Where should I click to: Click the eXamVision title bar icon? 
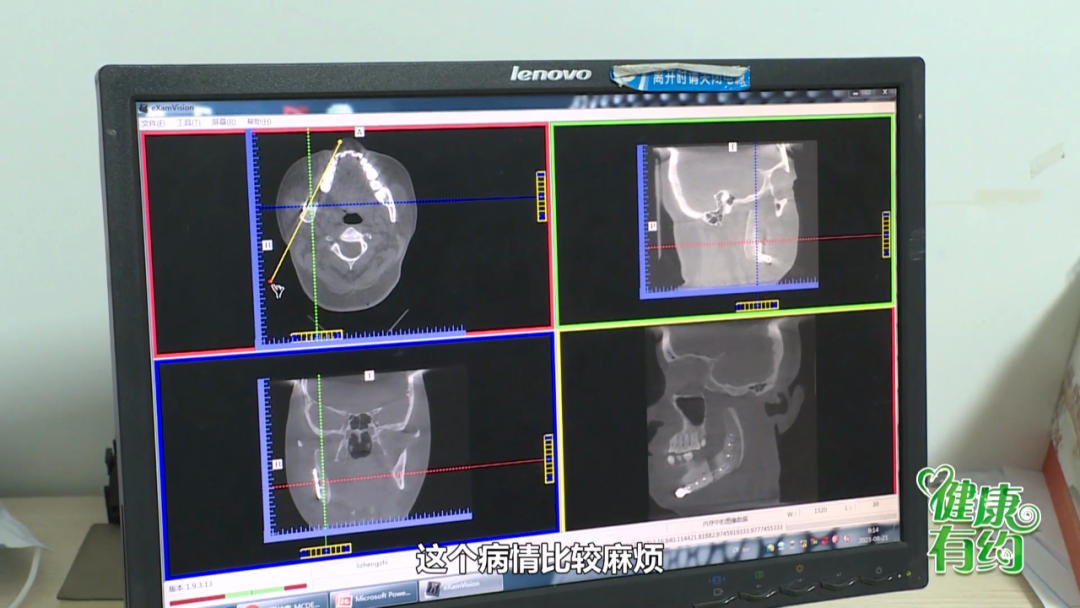pos(145,108)
